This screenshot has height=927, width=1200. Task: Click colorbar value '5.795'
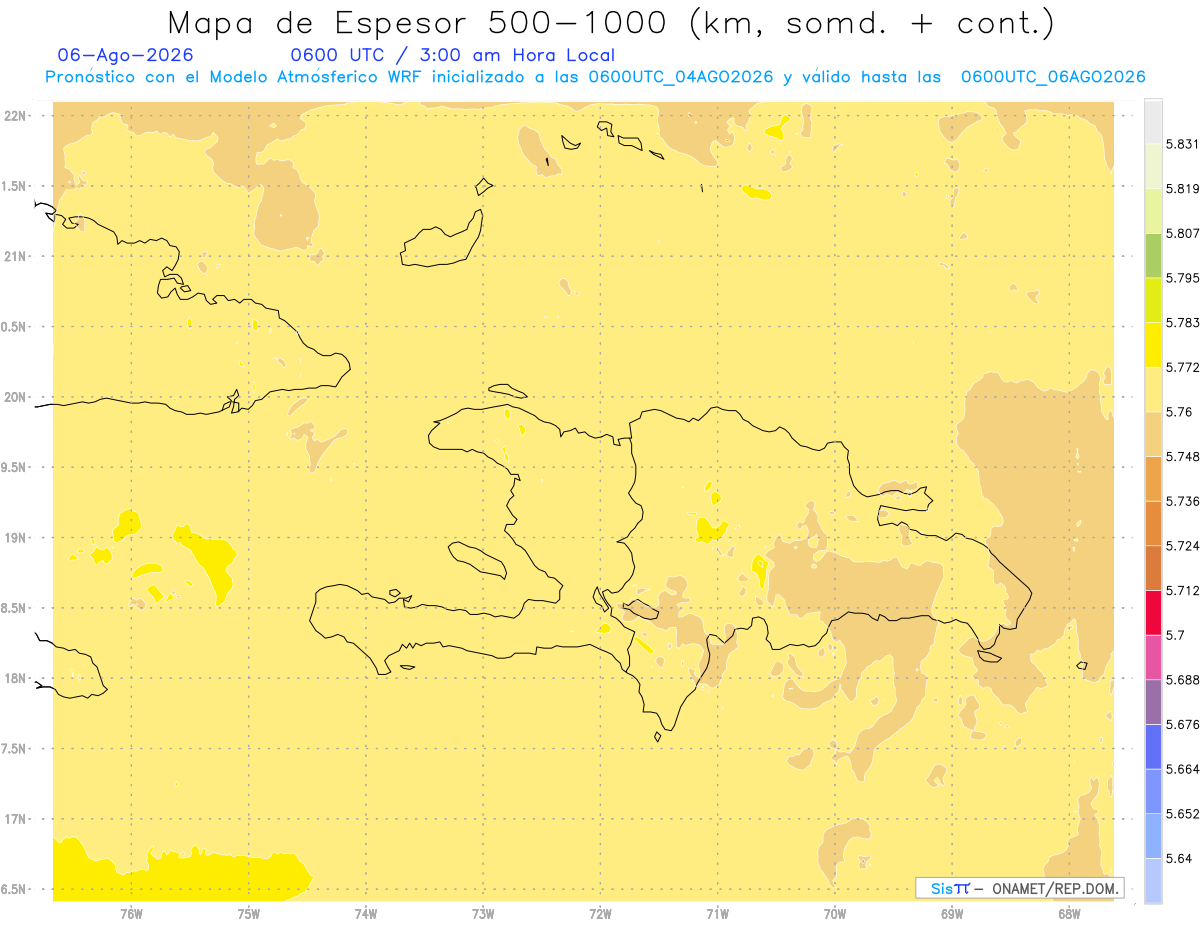click(1182, 278)
